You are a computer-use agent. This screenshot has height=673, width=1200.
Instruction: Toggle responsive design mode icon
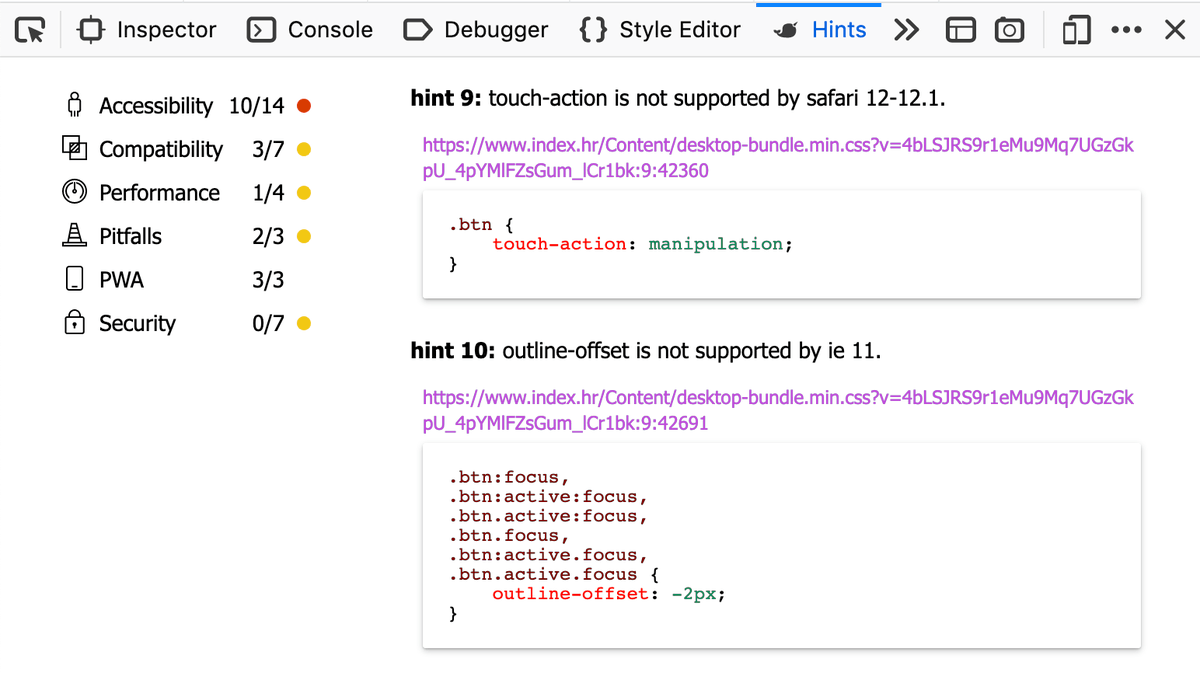1077,31
